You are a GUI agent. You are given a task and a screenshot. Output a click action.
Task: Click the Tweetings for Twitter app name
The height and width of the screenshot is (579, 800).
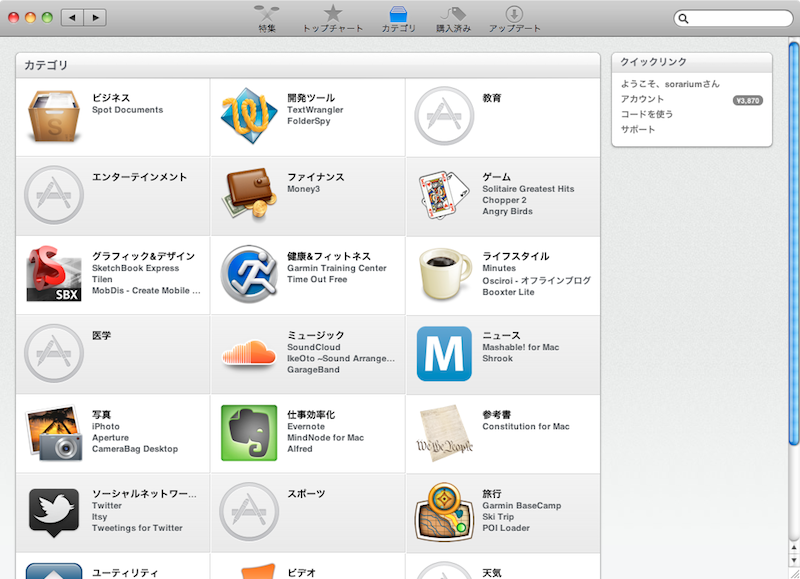coord(137,528)
